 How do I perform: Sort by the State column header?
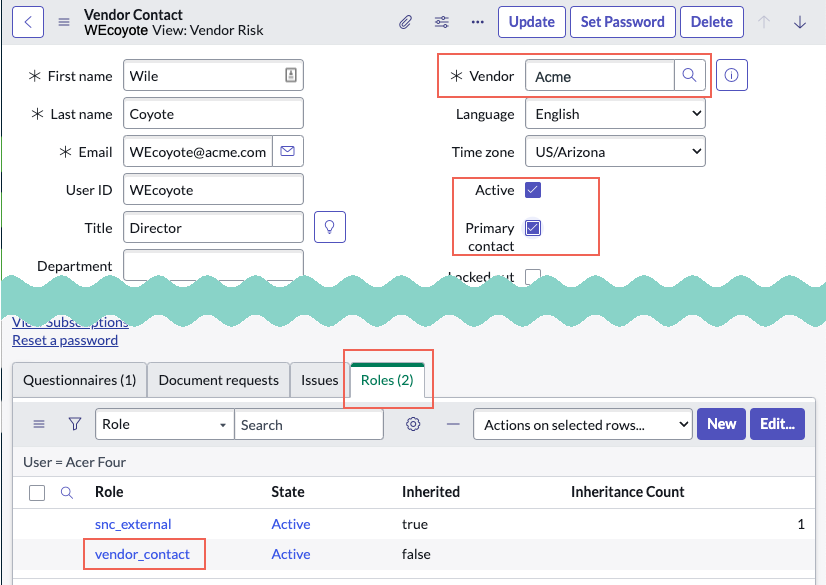tap(288, 492)
